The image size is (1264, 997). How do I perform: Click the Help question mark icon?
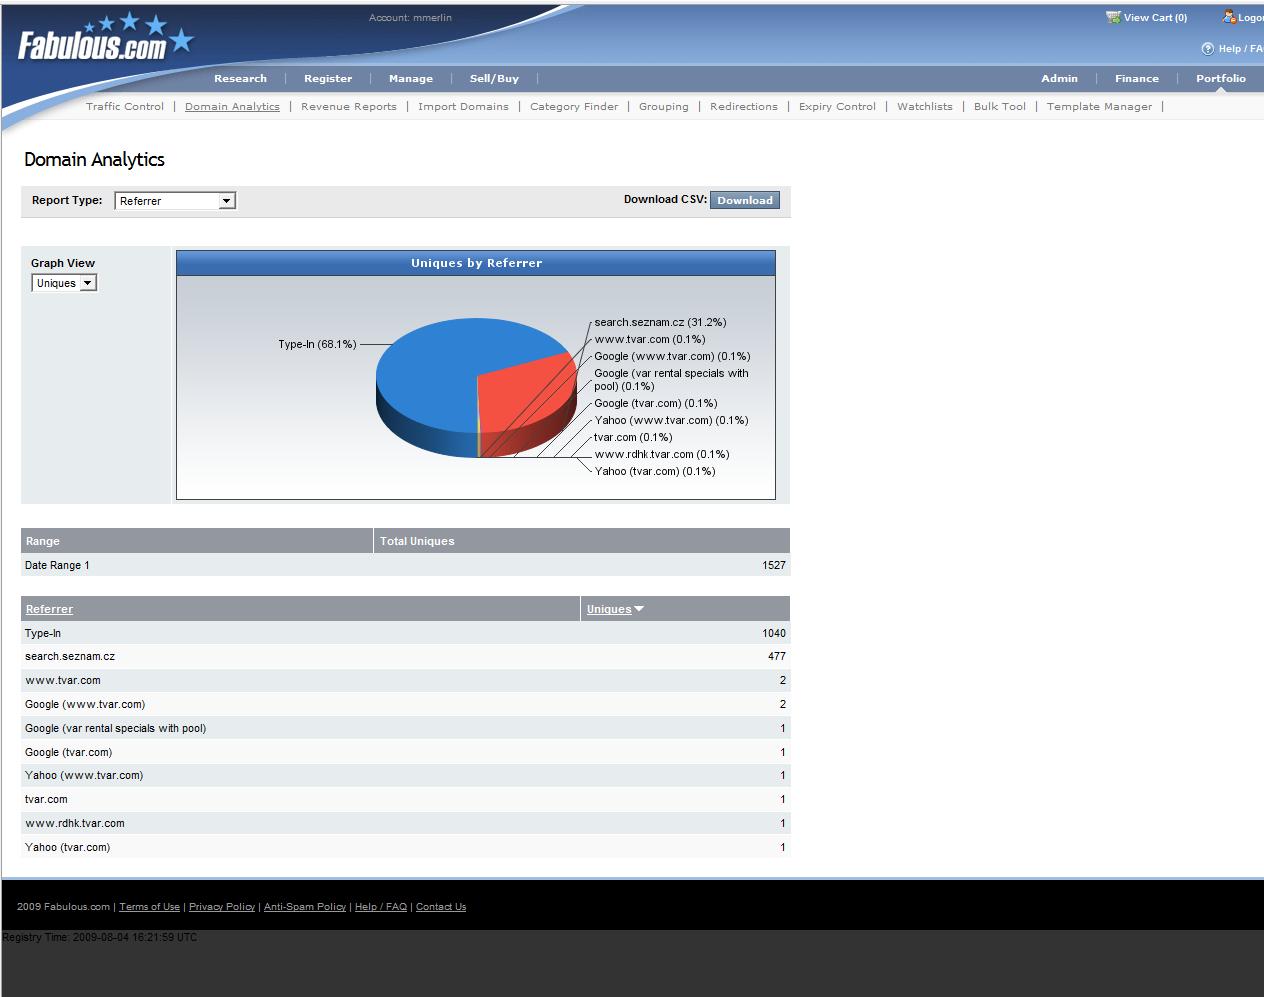tap(1208, 48)
